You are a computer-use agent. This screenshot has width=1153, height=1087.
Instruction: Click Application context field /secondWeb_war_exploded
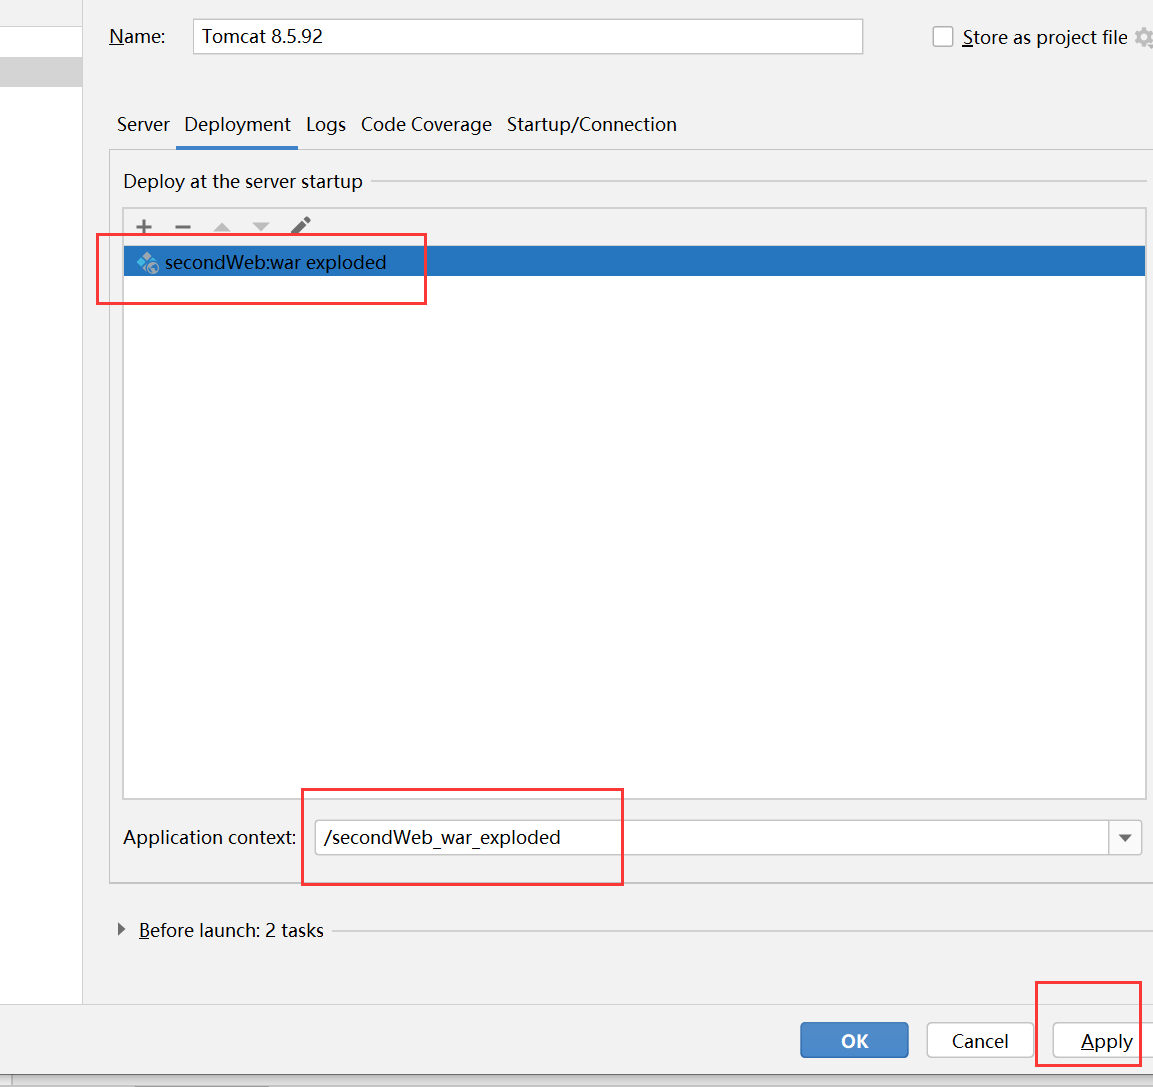click(x=711, y=838)
